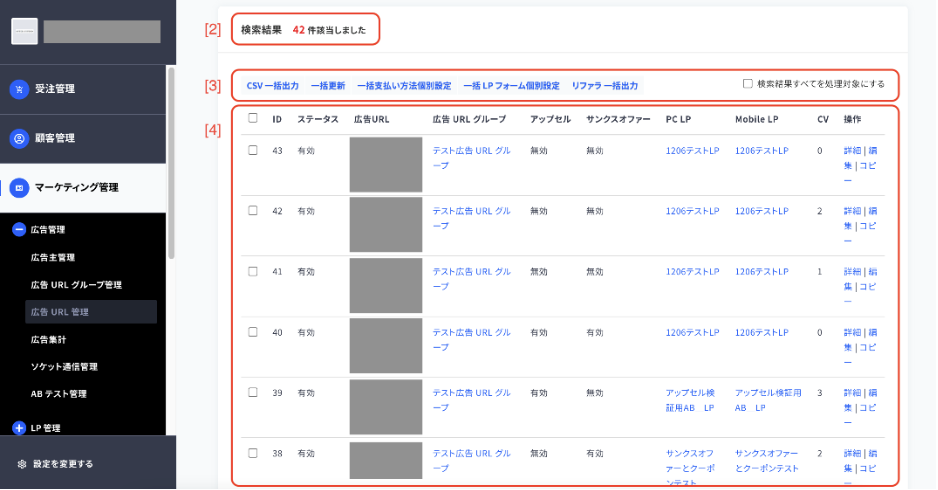The height and width of the screenshot is (490, 938).
Task: Click 編集 link in row 39
Action: 861,400
